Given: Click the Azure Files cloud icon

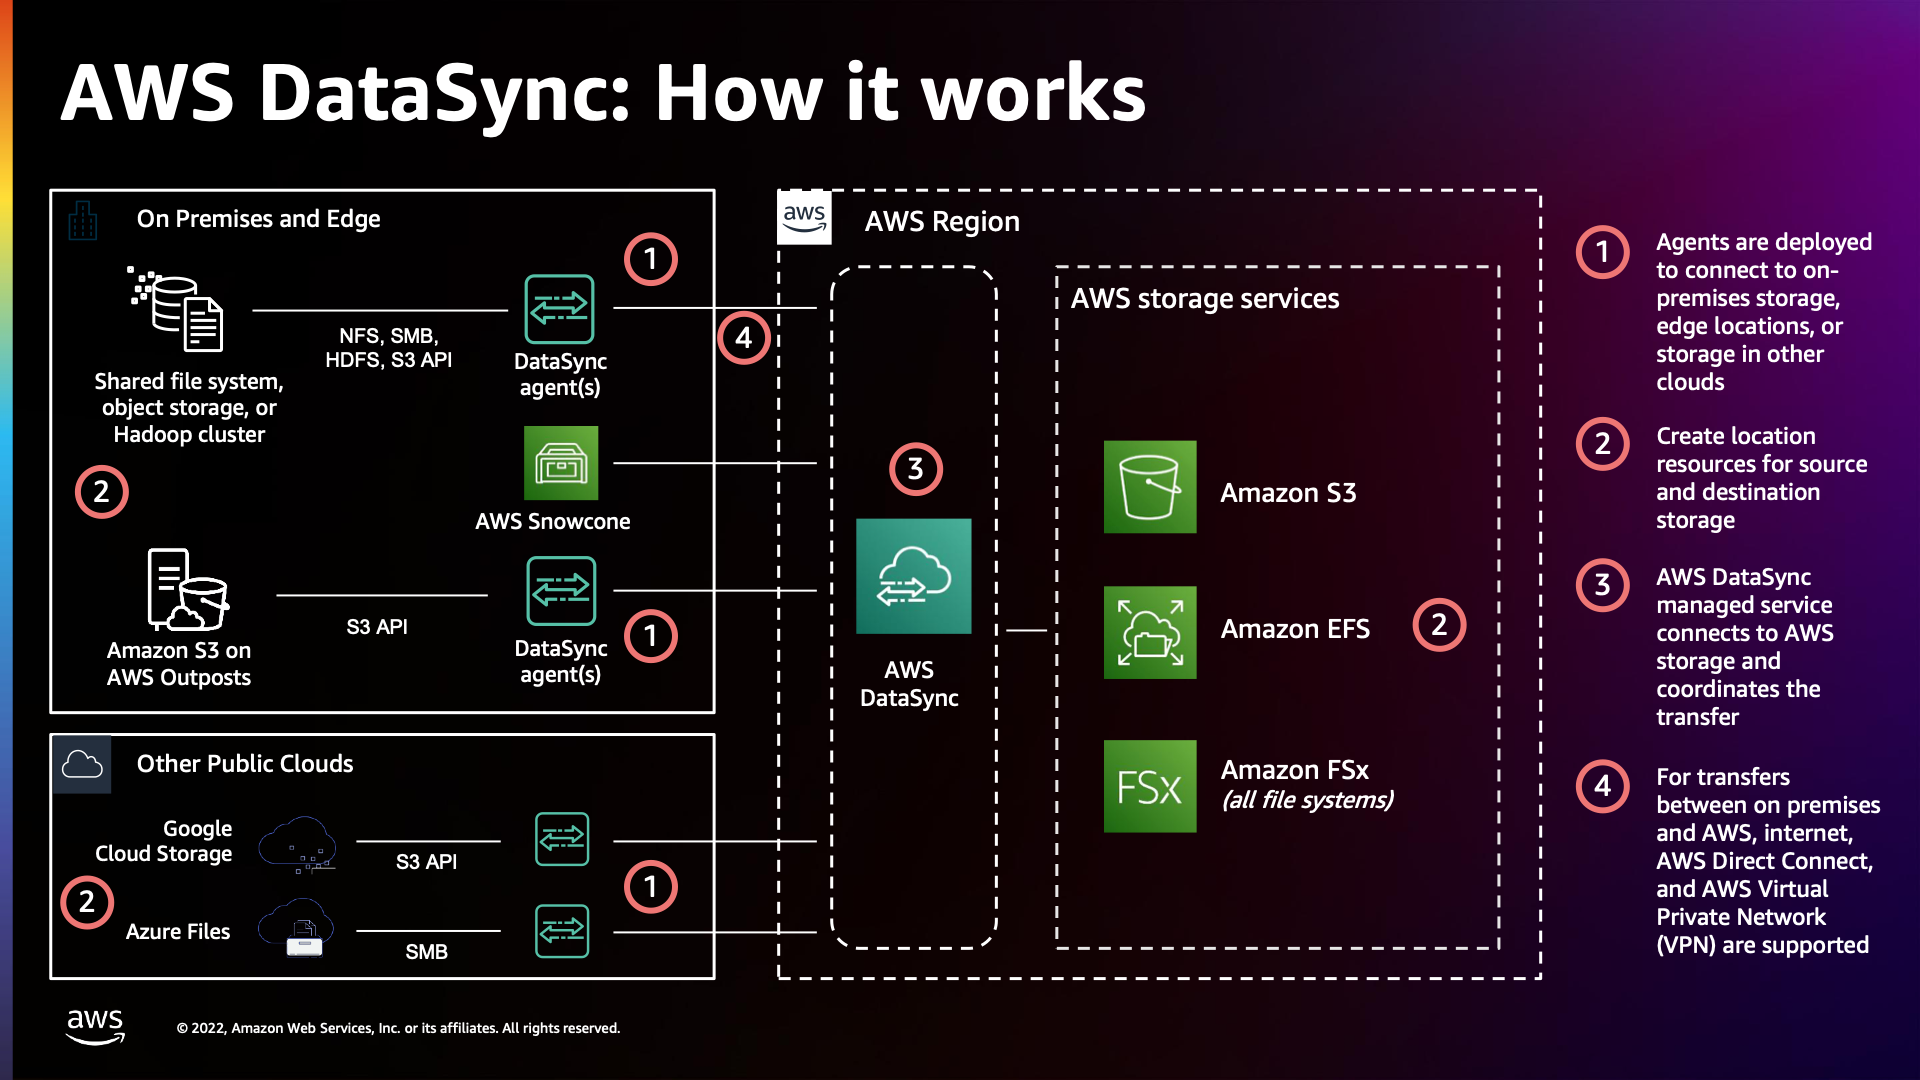Looking at the screenshot, I should point(297,928).
